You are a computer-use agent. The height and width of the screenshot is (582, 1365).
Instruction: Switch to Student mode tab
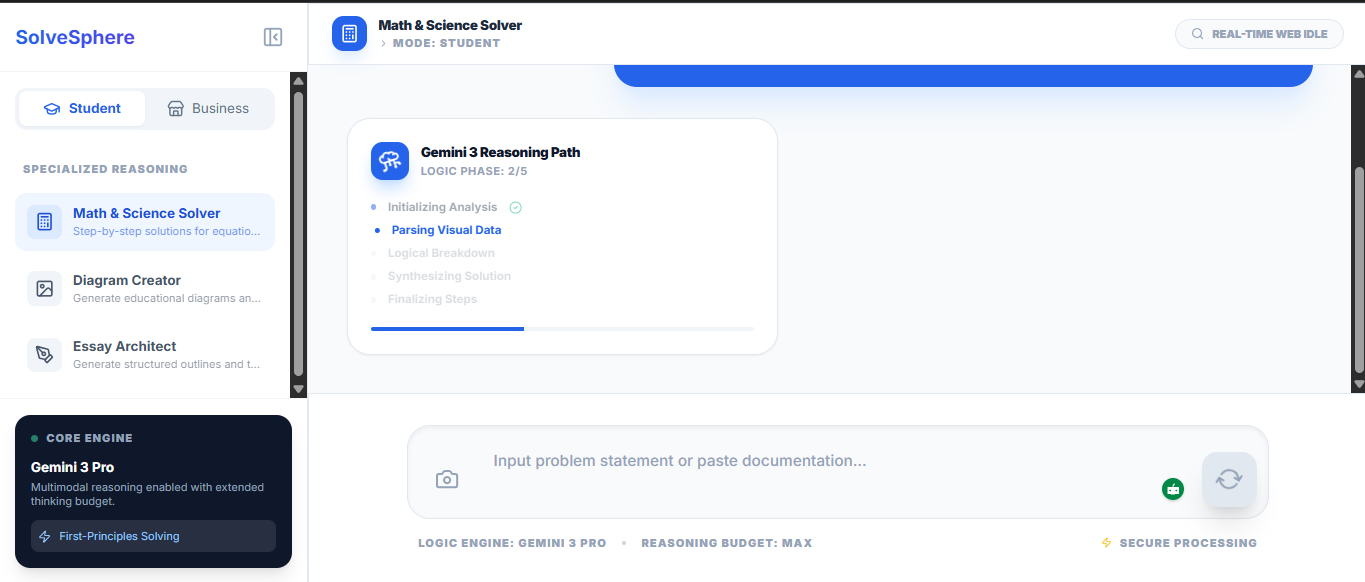[82, 109]
